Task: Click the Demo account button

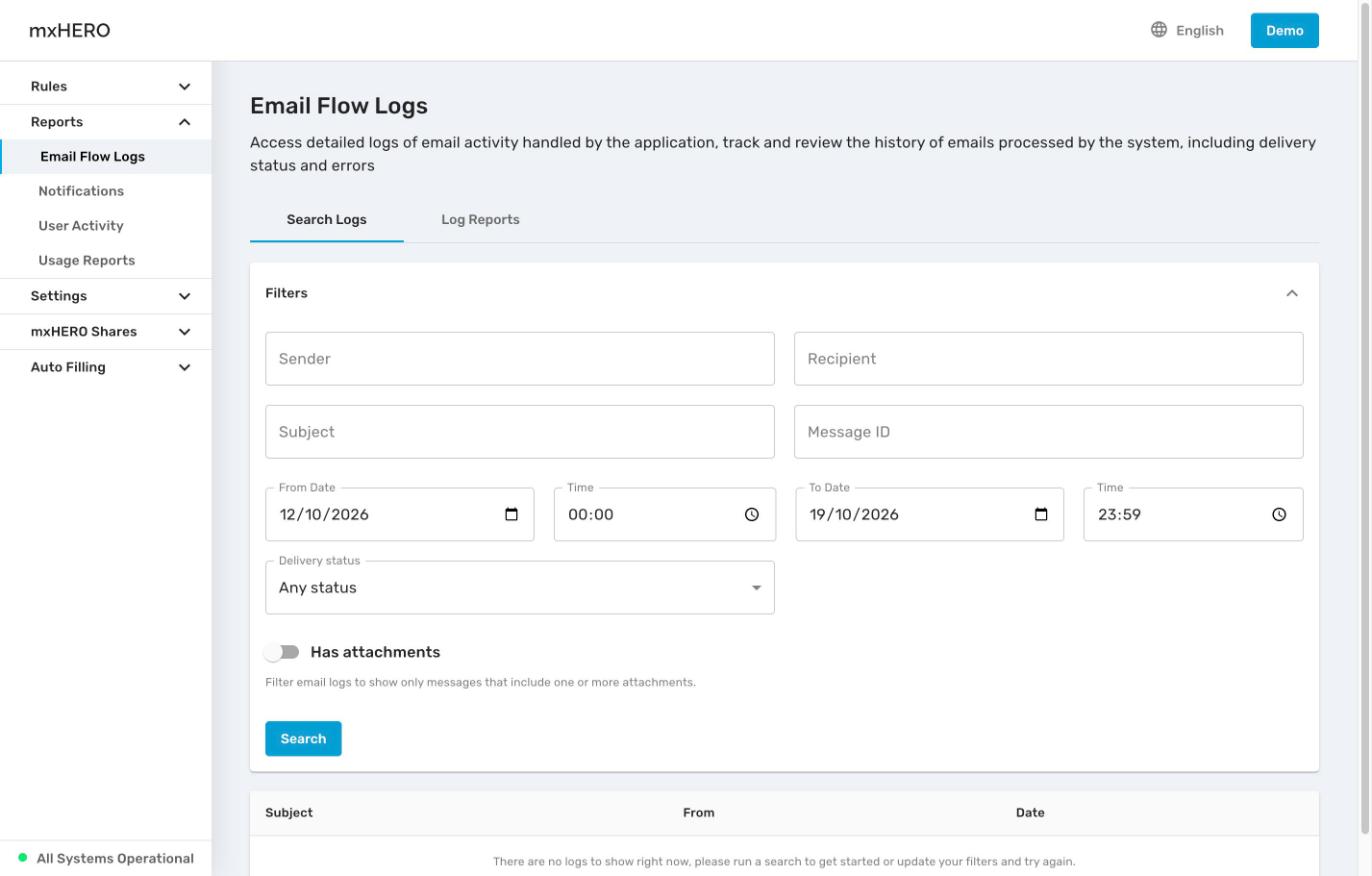Action: 1285,31
